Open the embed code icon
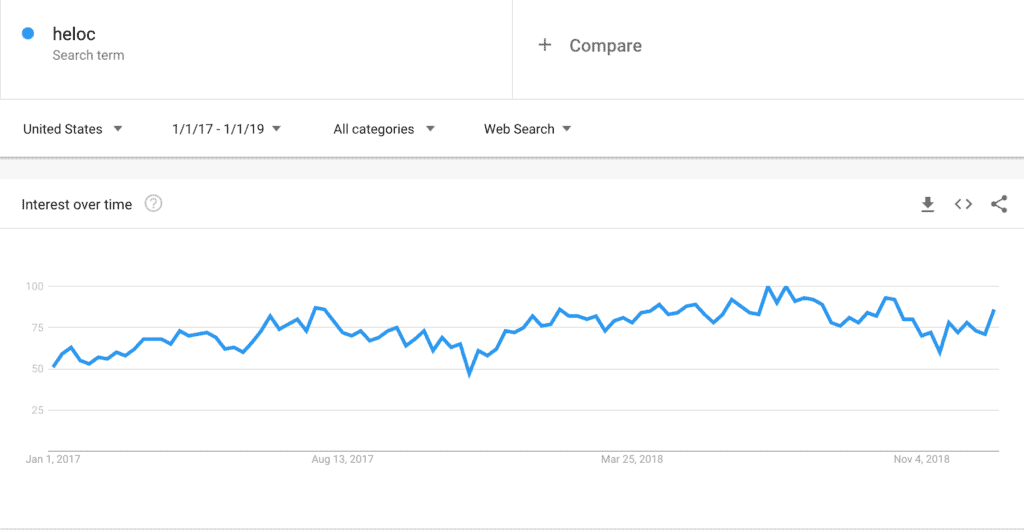Screen dimensions: 1024x530 (963, 204)
